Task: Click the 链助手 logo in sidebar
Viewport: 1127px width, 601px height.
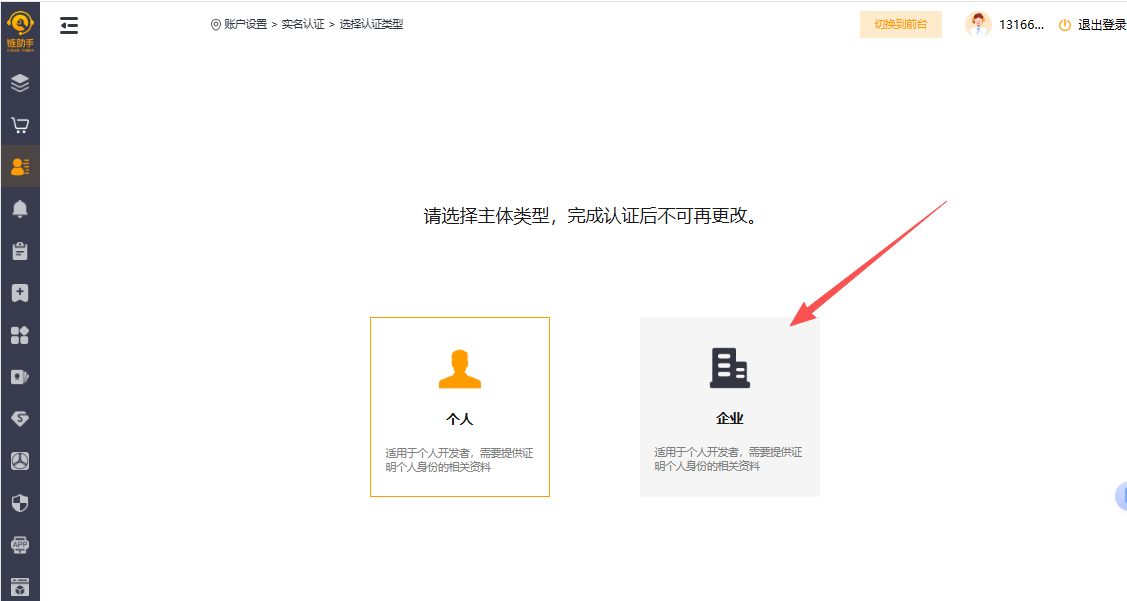Action: coord(20,28)
